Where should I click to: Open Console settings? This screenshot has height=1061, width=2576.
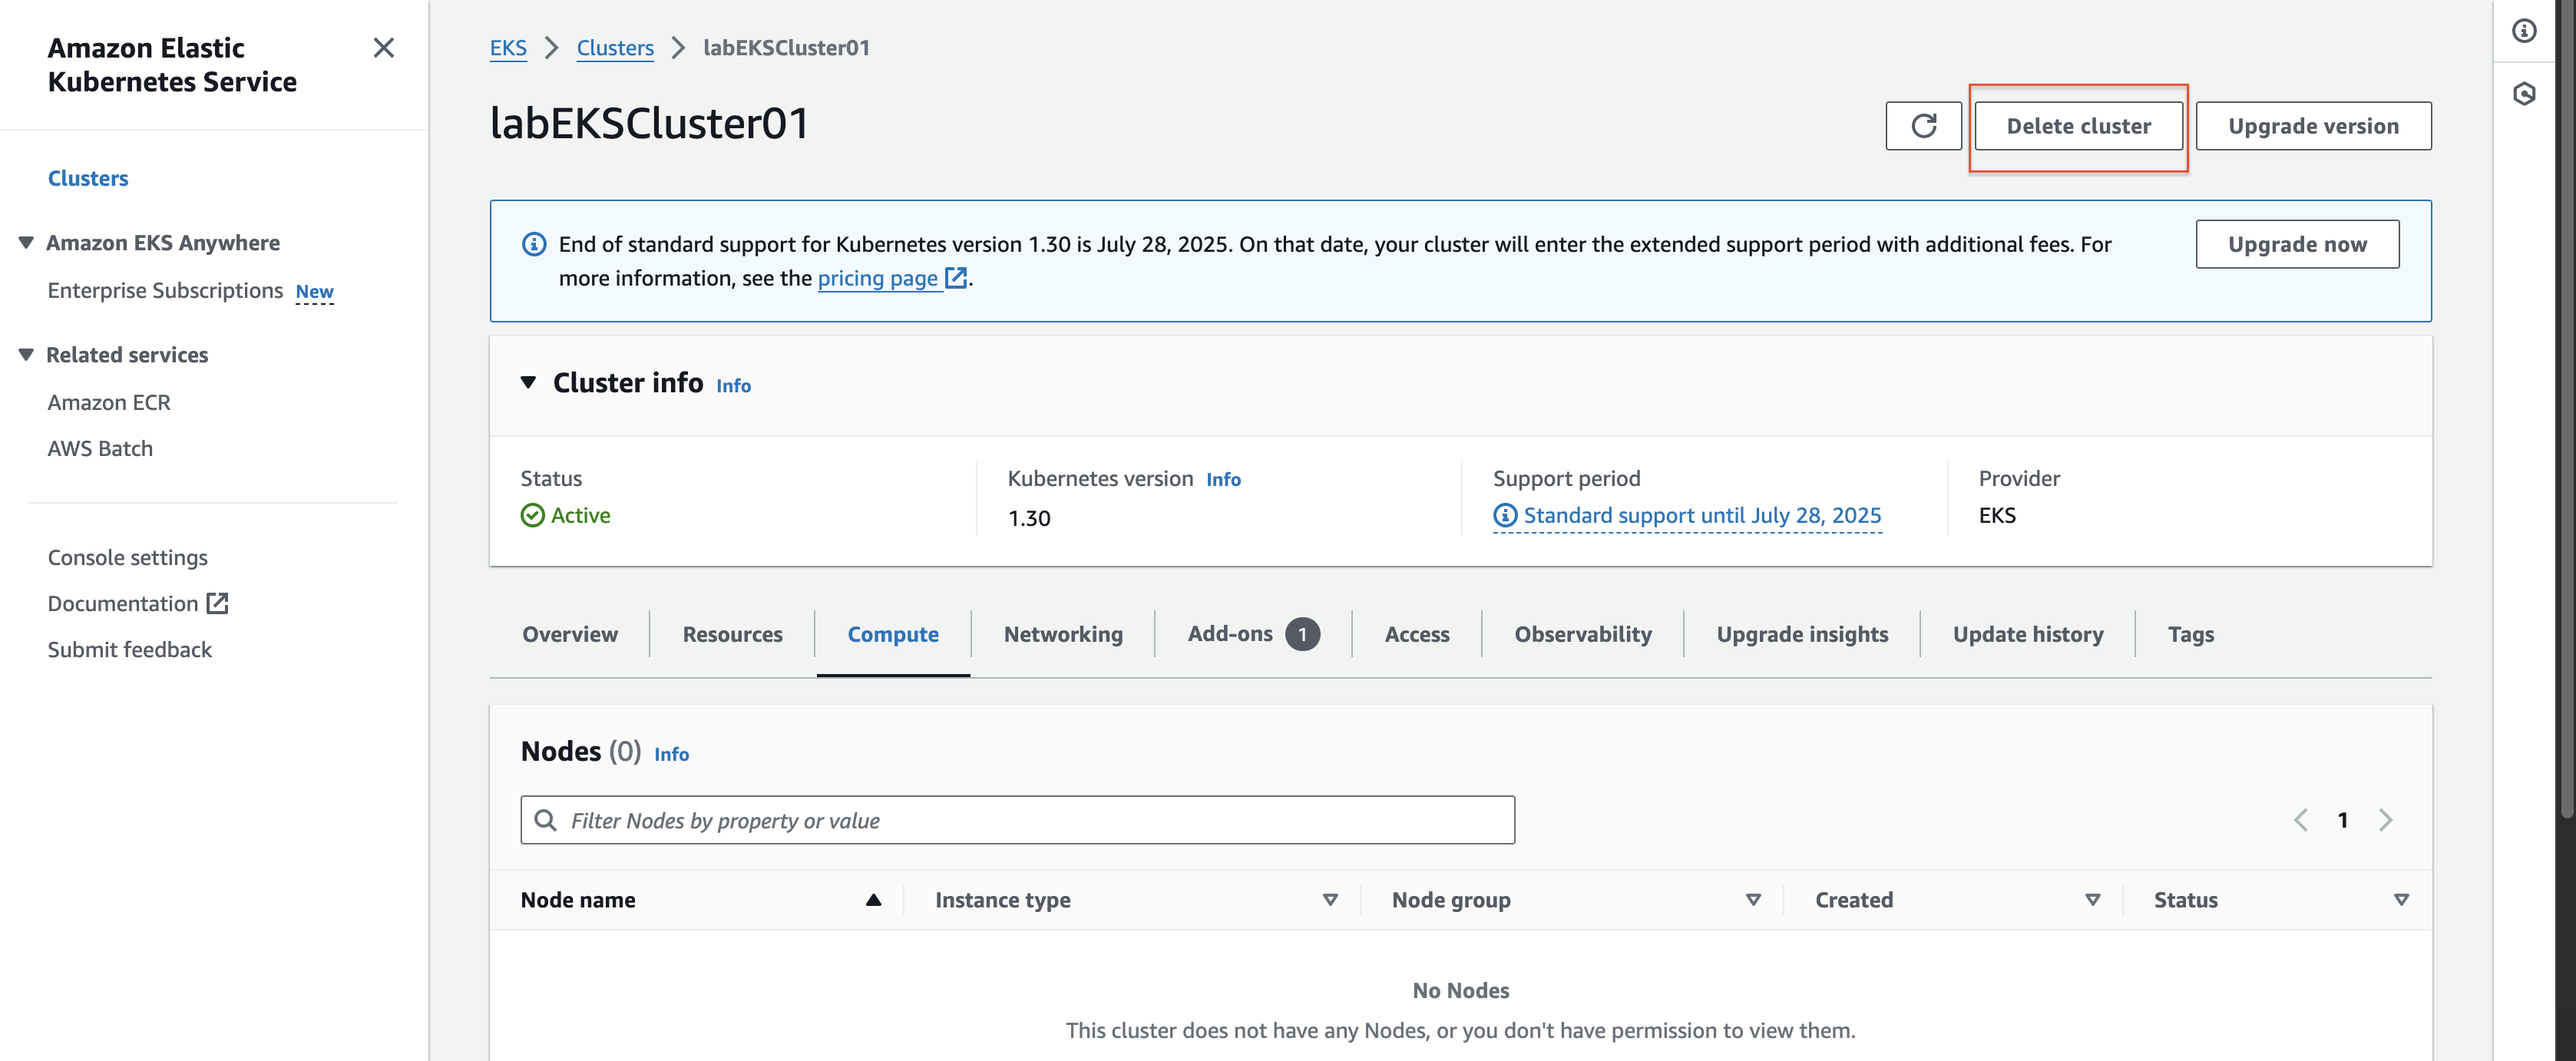[x=128, y=557]
